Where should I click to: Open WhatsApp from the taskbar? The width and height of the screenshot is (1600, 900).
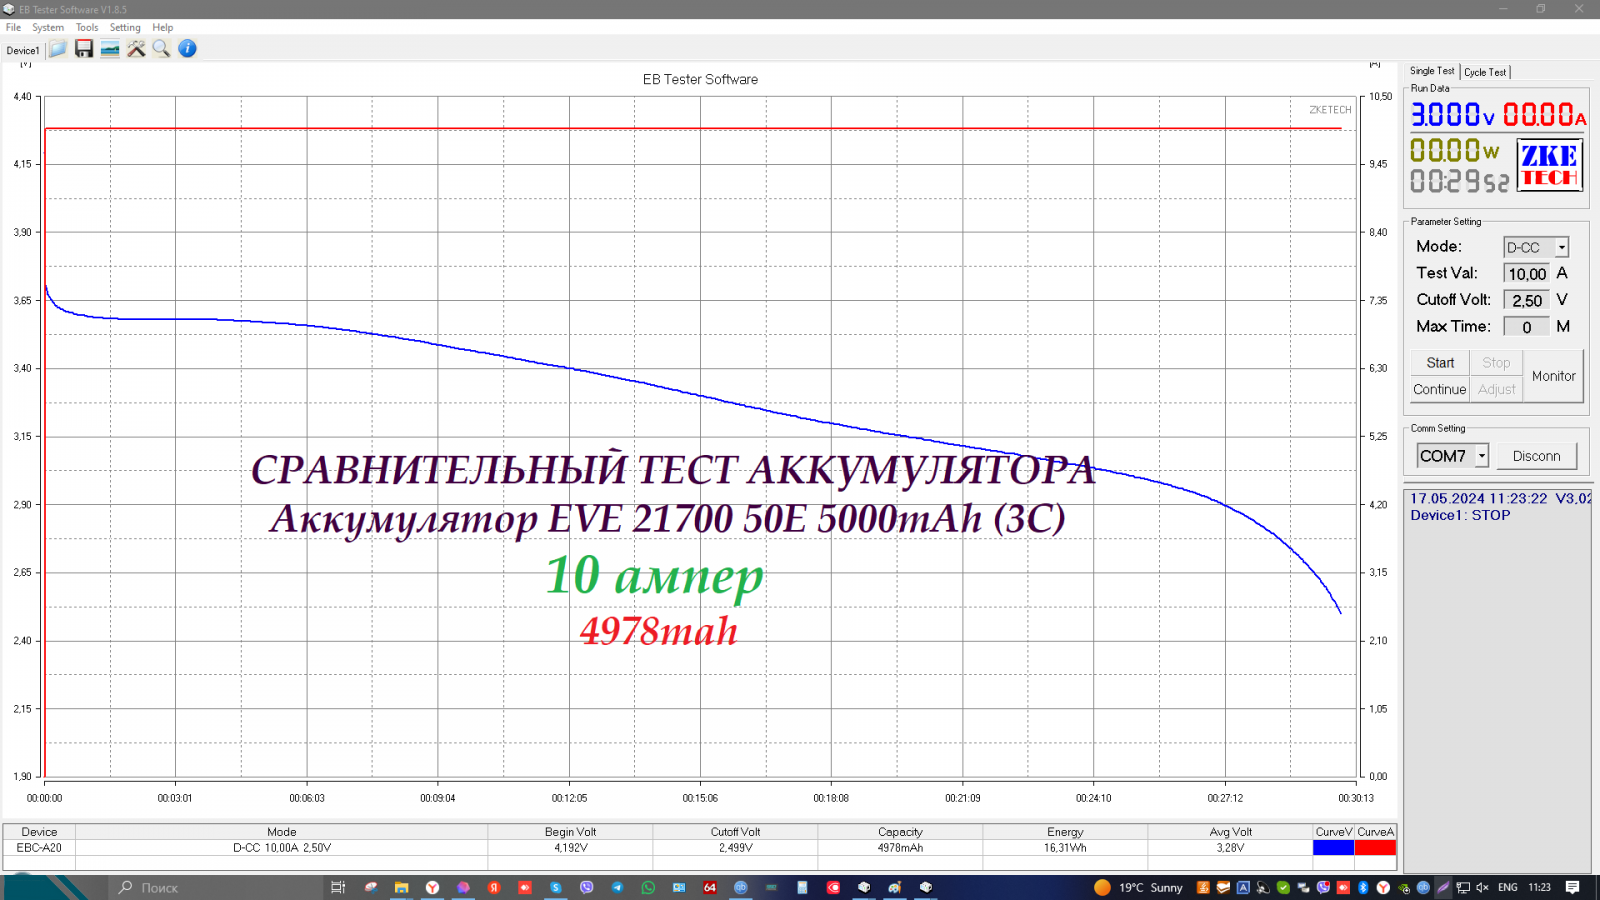(x=648, y=887)
